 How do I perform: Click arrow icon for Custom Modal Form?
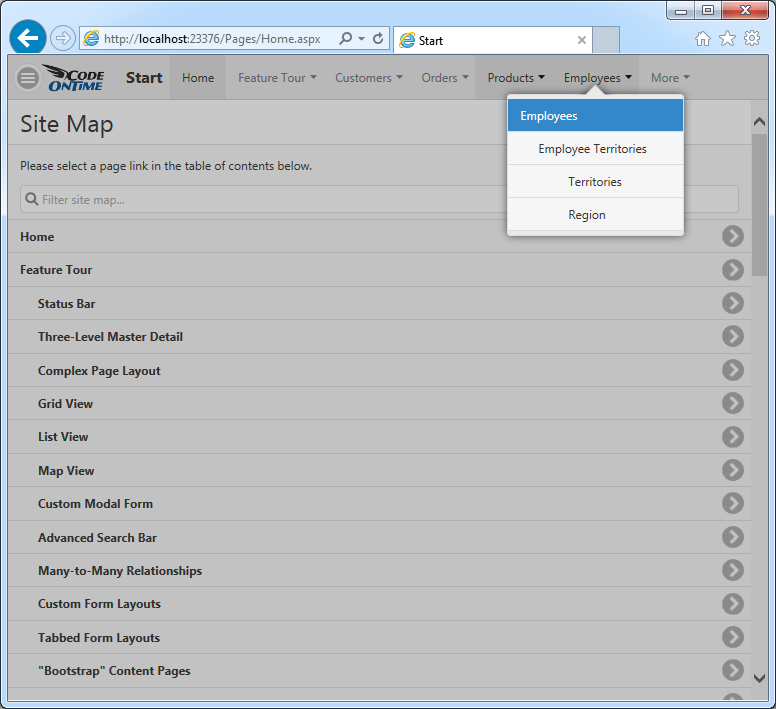coord(733,503)
